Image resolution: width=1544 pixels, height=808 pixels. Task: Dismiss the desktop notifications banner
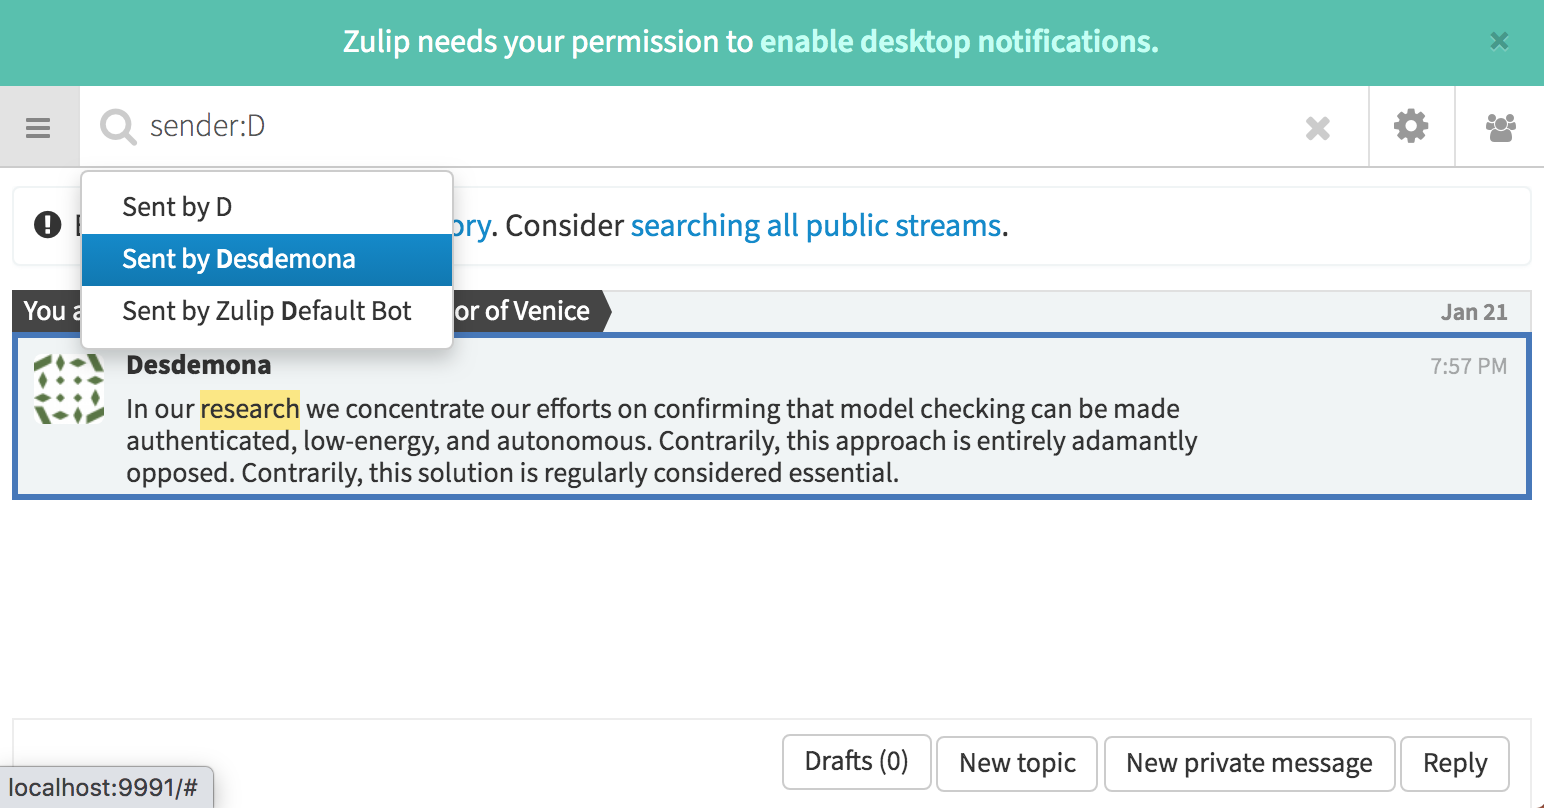coord(1499,41)
